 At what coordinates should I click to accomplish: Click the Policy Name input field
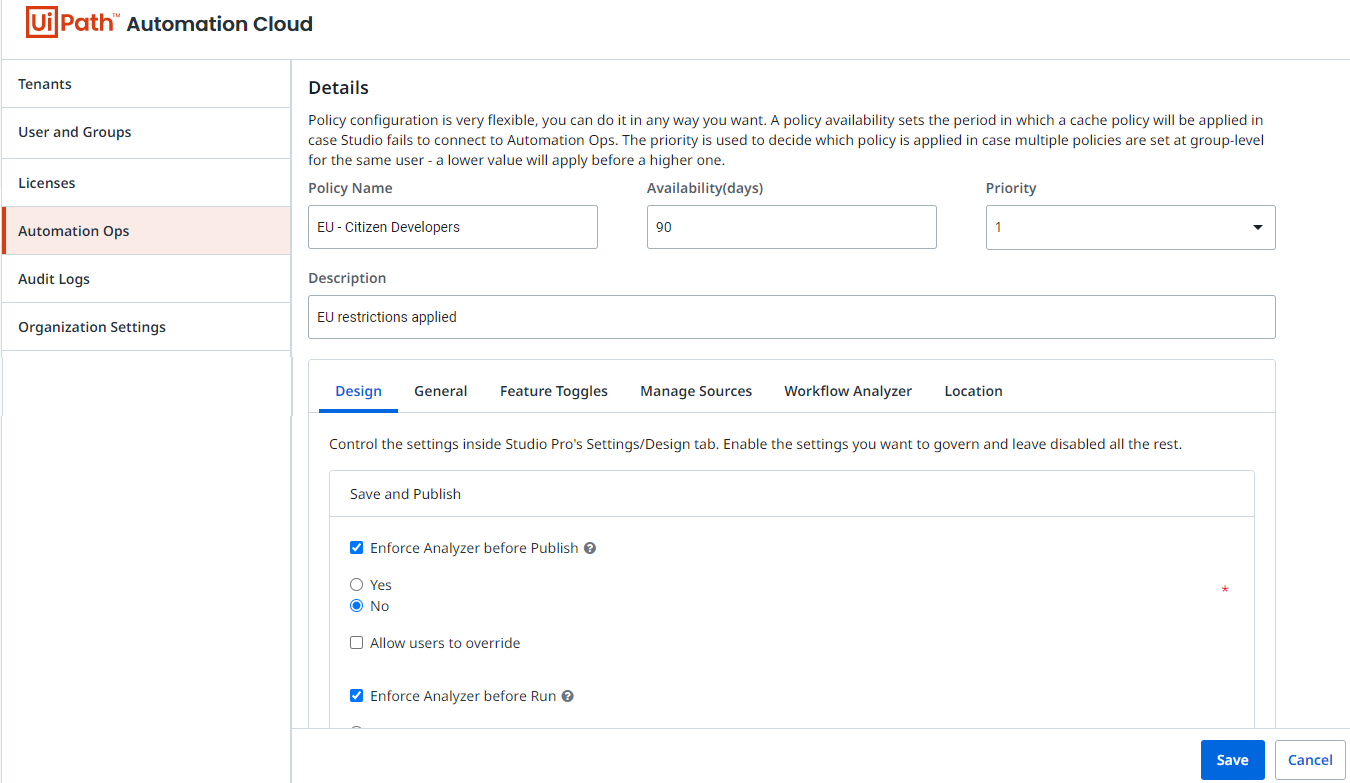[x=453, y=227]
